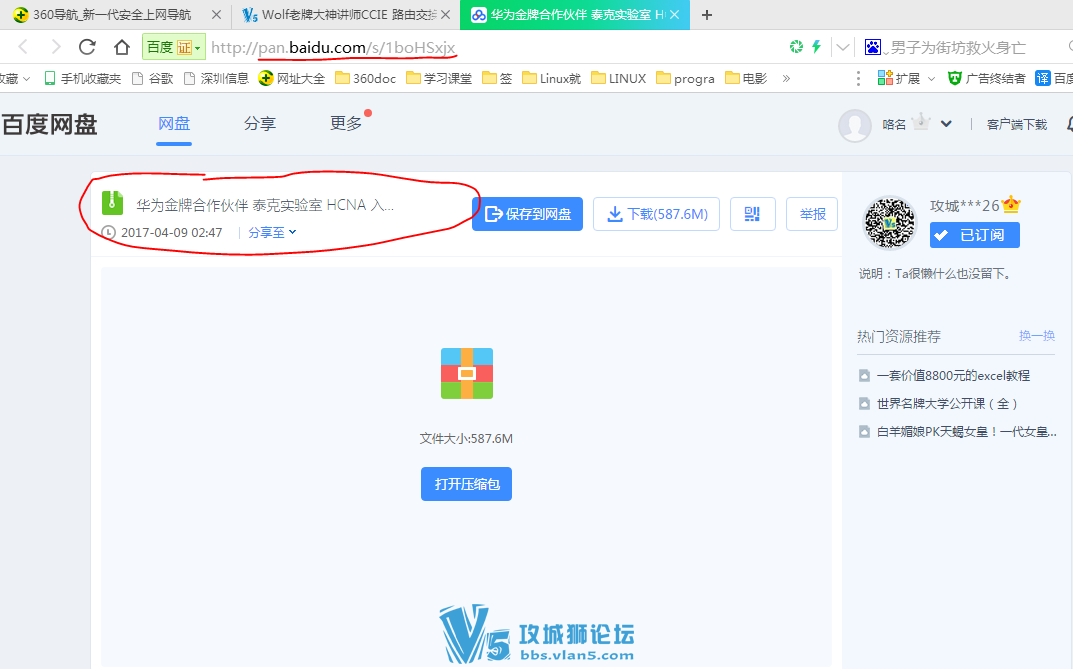Expand the account dropdown arrow beside username

pos(946,124)
